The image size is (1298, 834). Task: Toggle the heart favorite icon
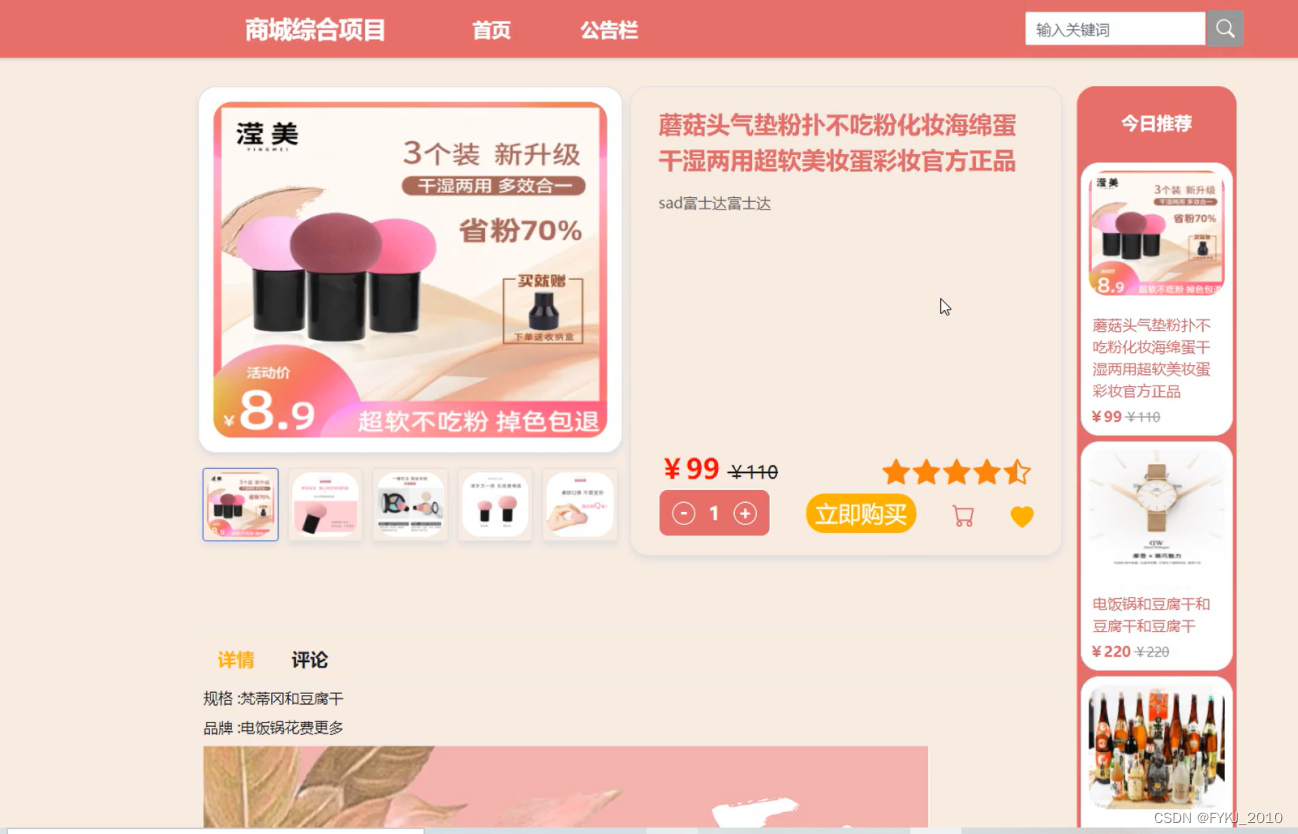pyautogui.click(x=1021, y=516)
